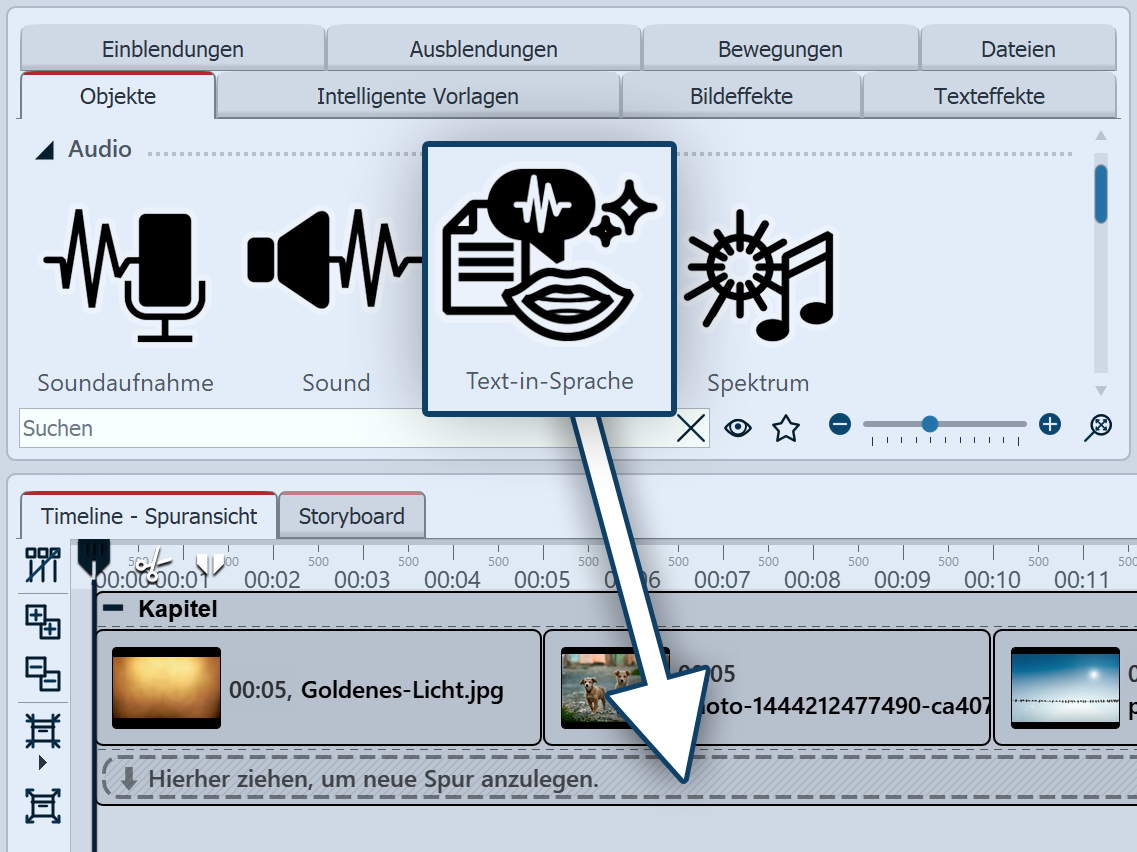Adjust the thumbnail size slider
The image size is (1137, 852).
(930, 424)
